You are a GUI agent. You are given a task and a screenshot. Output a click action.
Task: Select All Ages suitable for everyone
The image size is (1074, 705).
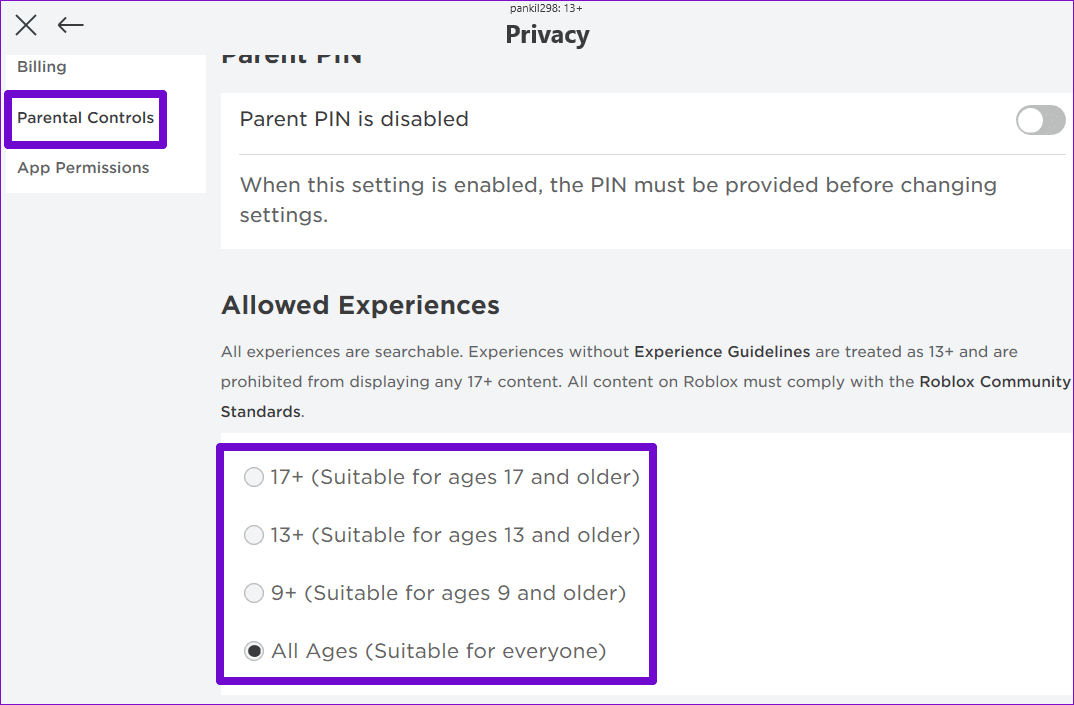click(253, 651)
